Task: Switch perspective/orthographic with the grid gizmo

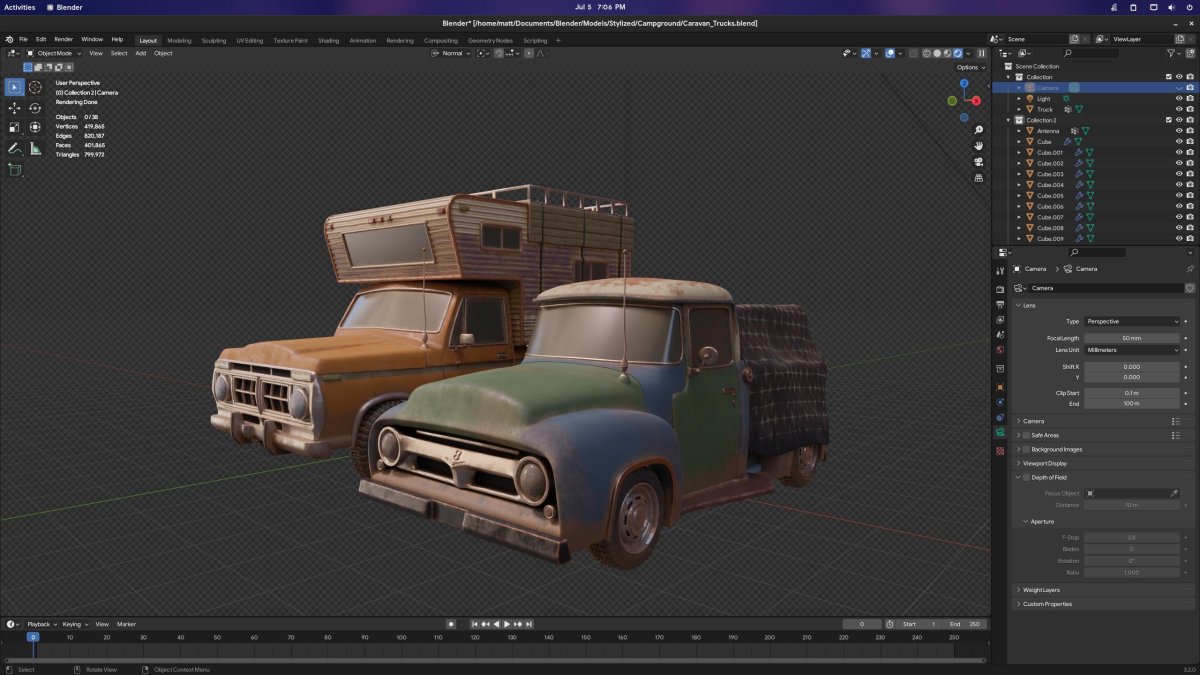Action: click(x=978, y=178)
